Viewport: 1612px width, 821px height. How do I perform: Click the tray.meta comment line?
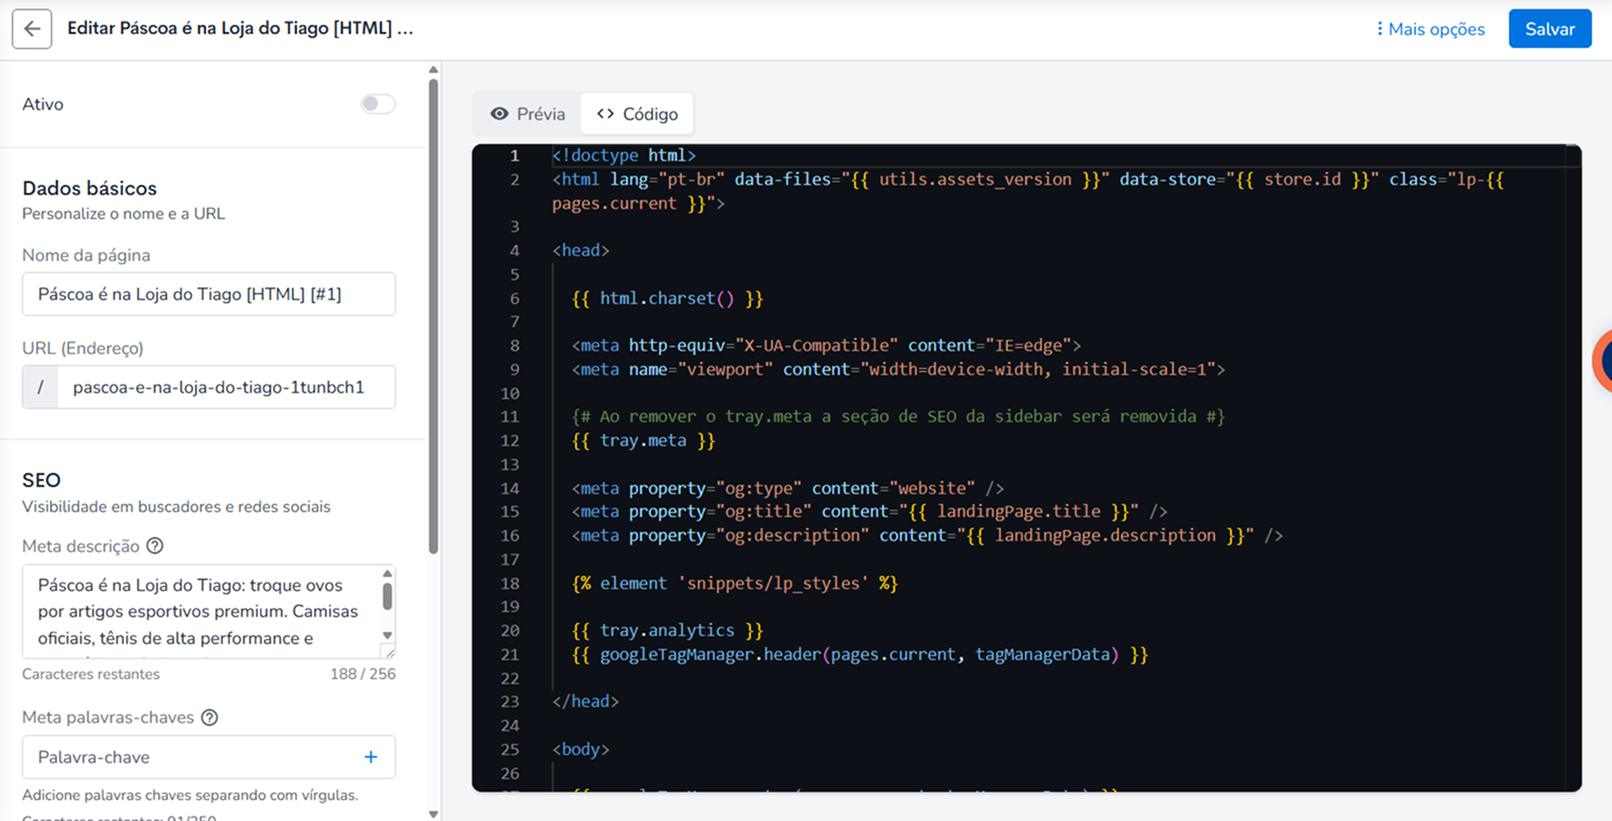pyautogui.click(x=898, y=416)
